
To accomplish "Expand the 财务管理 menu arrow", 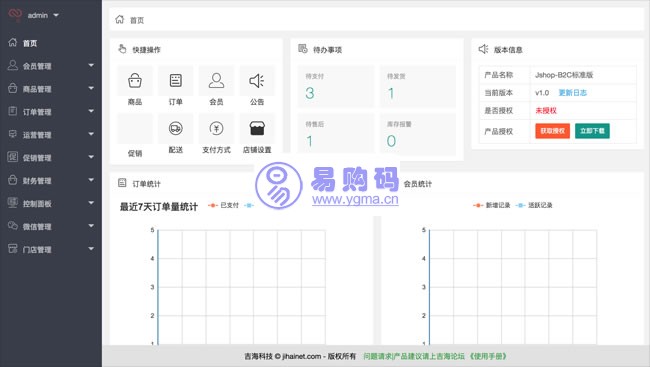I will pyautogui.click(x=91, y=180).
